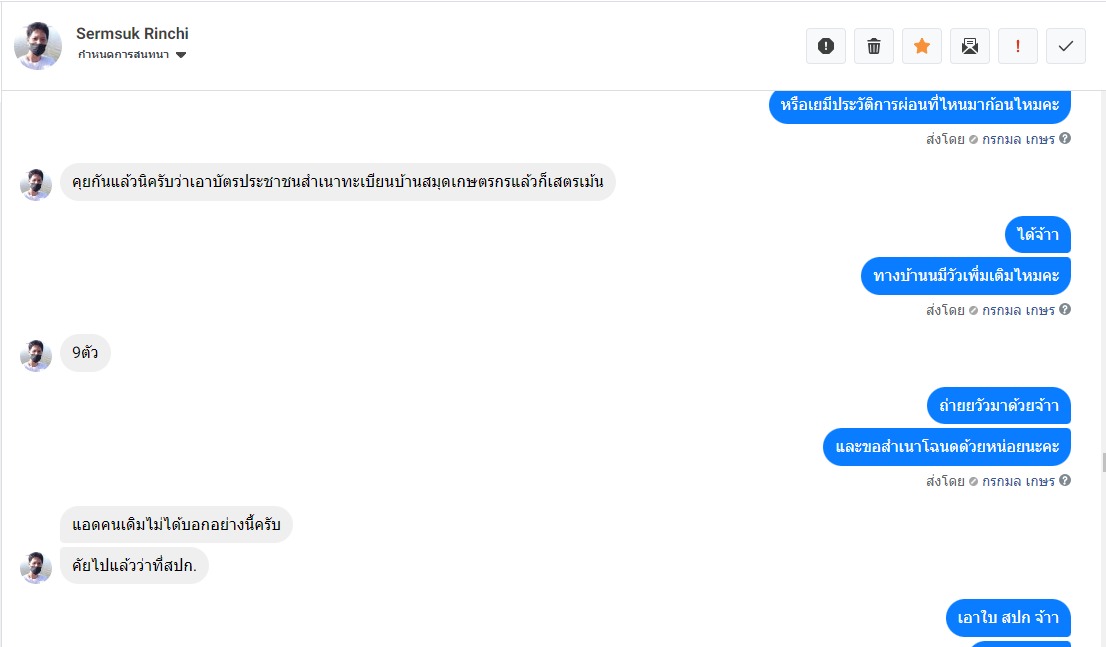Open sender link กรกมล เกษร under ทางบ้านมีวัวเพิ่มเติมไหมคะ

1018,310
